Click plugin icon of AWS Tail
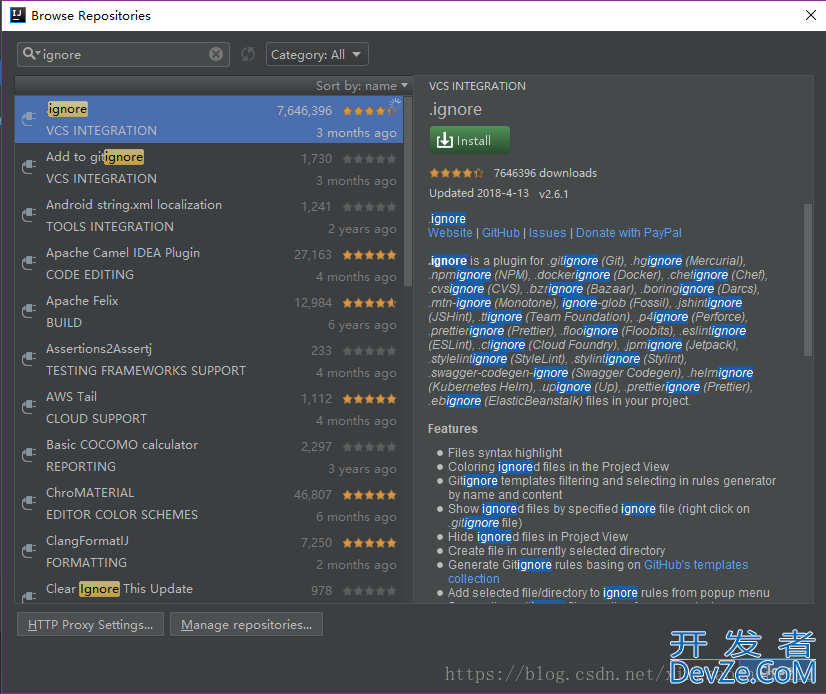The height and width of the screenshot is (694, 826). coord(29,407)
